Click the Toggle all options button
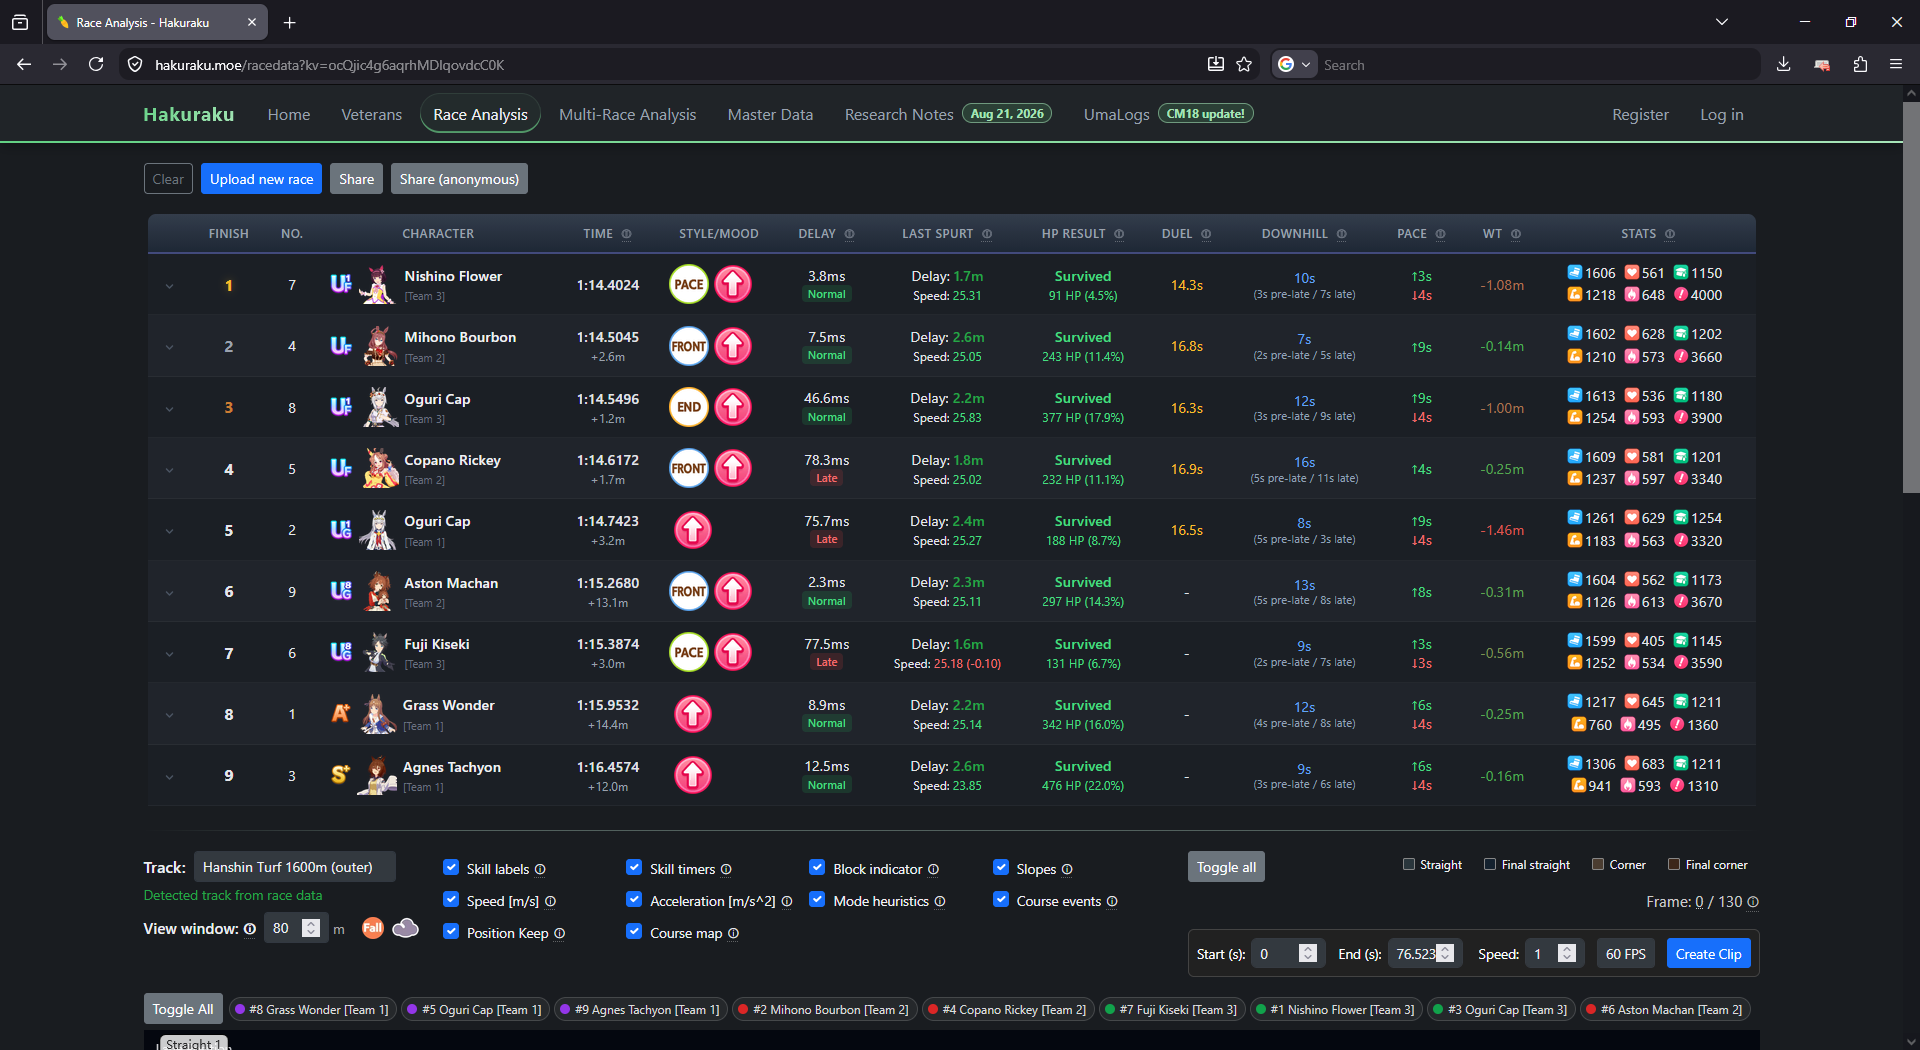The height and width of the screenshot is (1050, 1920). click(1226, 867)
